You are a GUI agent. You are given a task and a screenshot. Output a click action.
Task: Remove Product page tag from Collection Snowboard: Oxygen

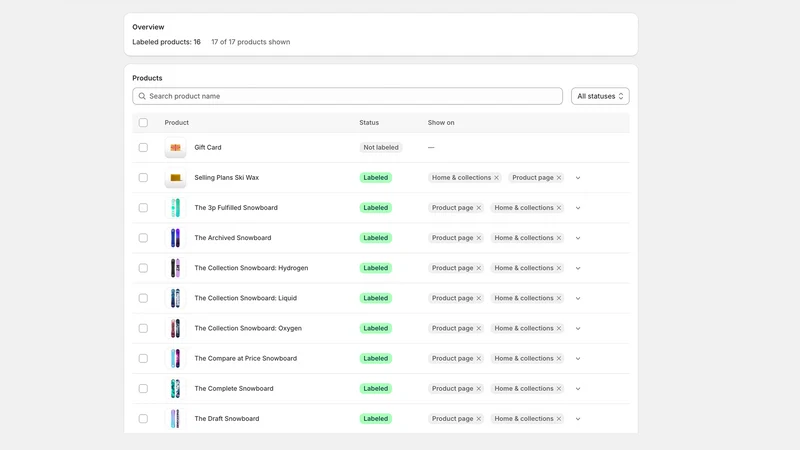(x=479, y=328)
